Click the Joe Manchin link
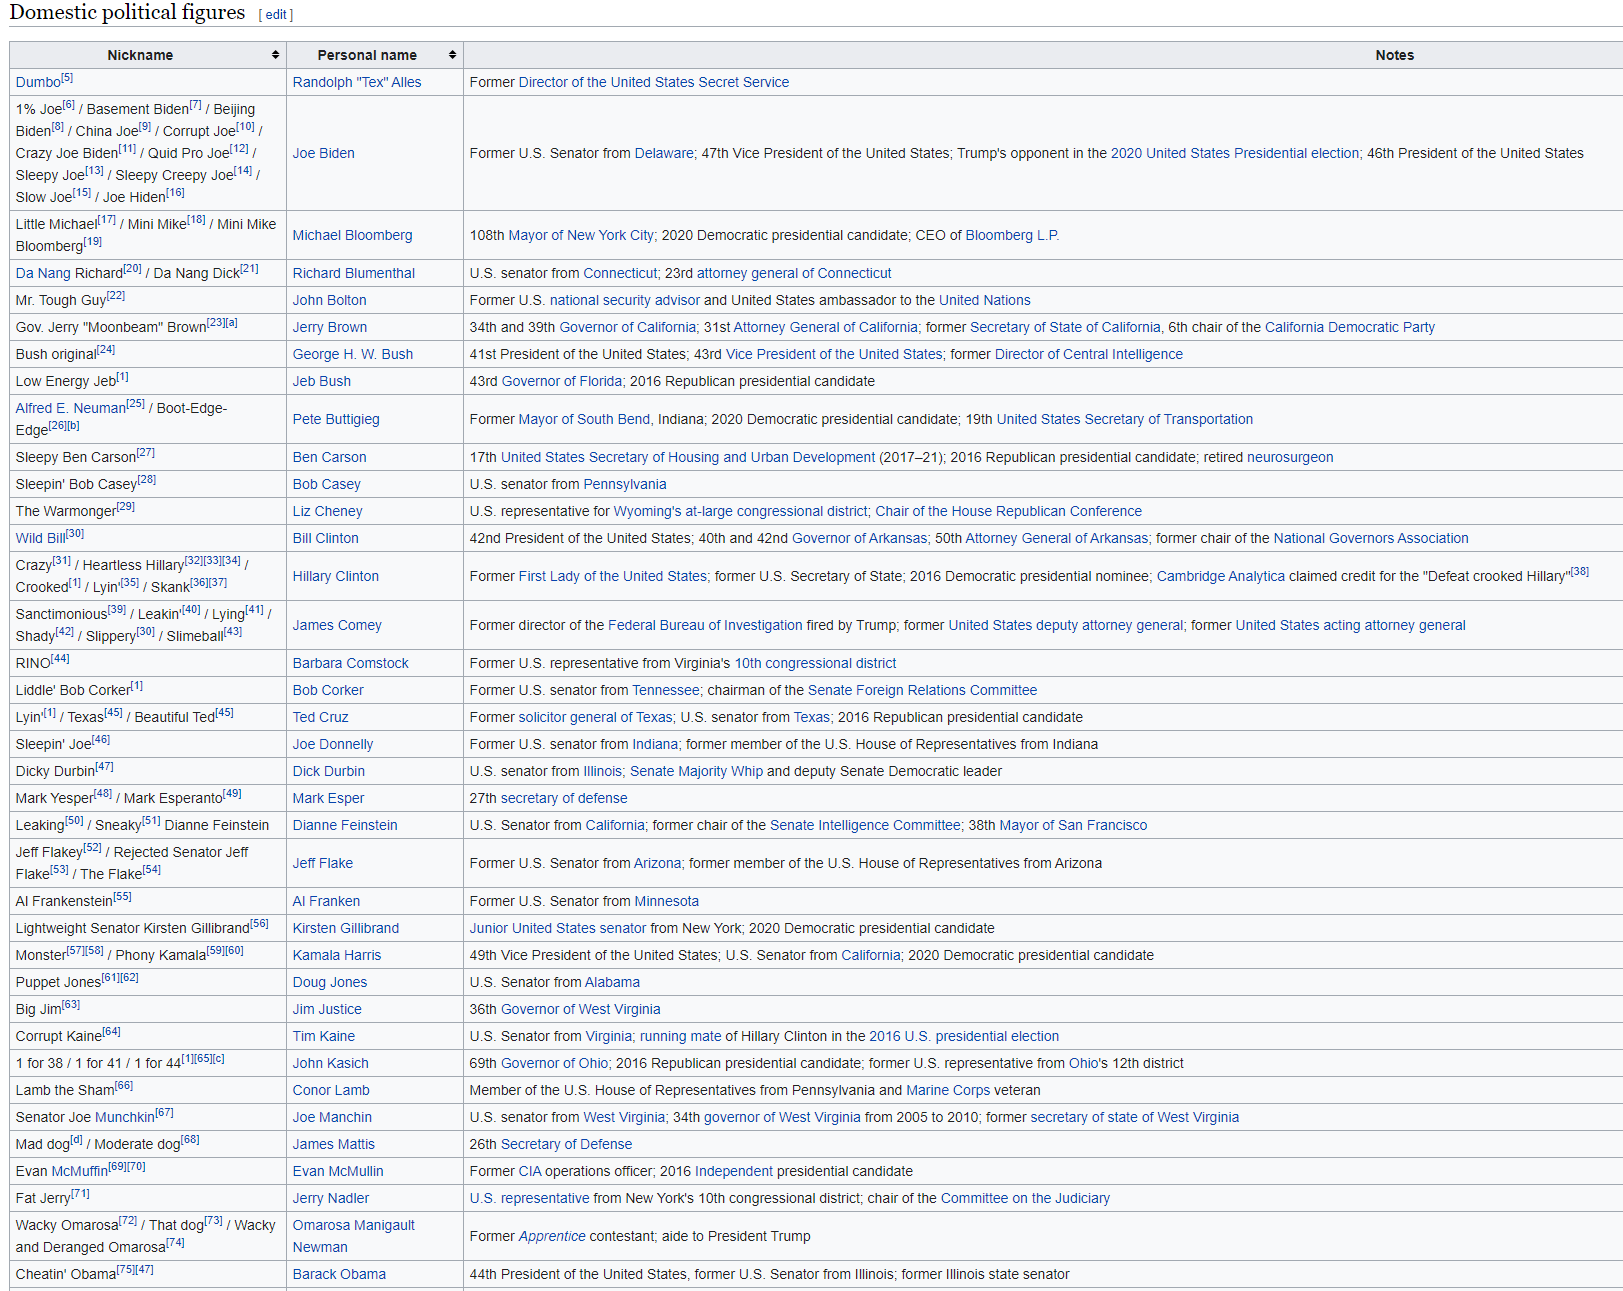This screenshot has height=1291, width=1623. tap(332, 1117)
